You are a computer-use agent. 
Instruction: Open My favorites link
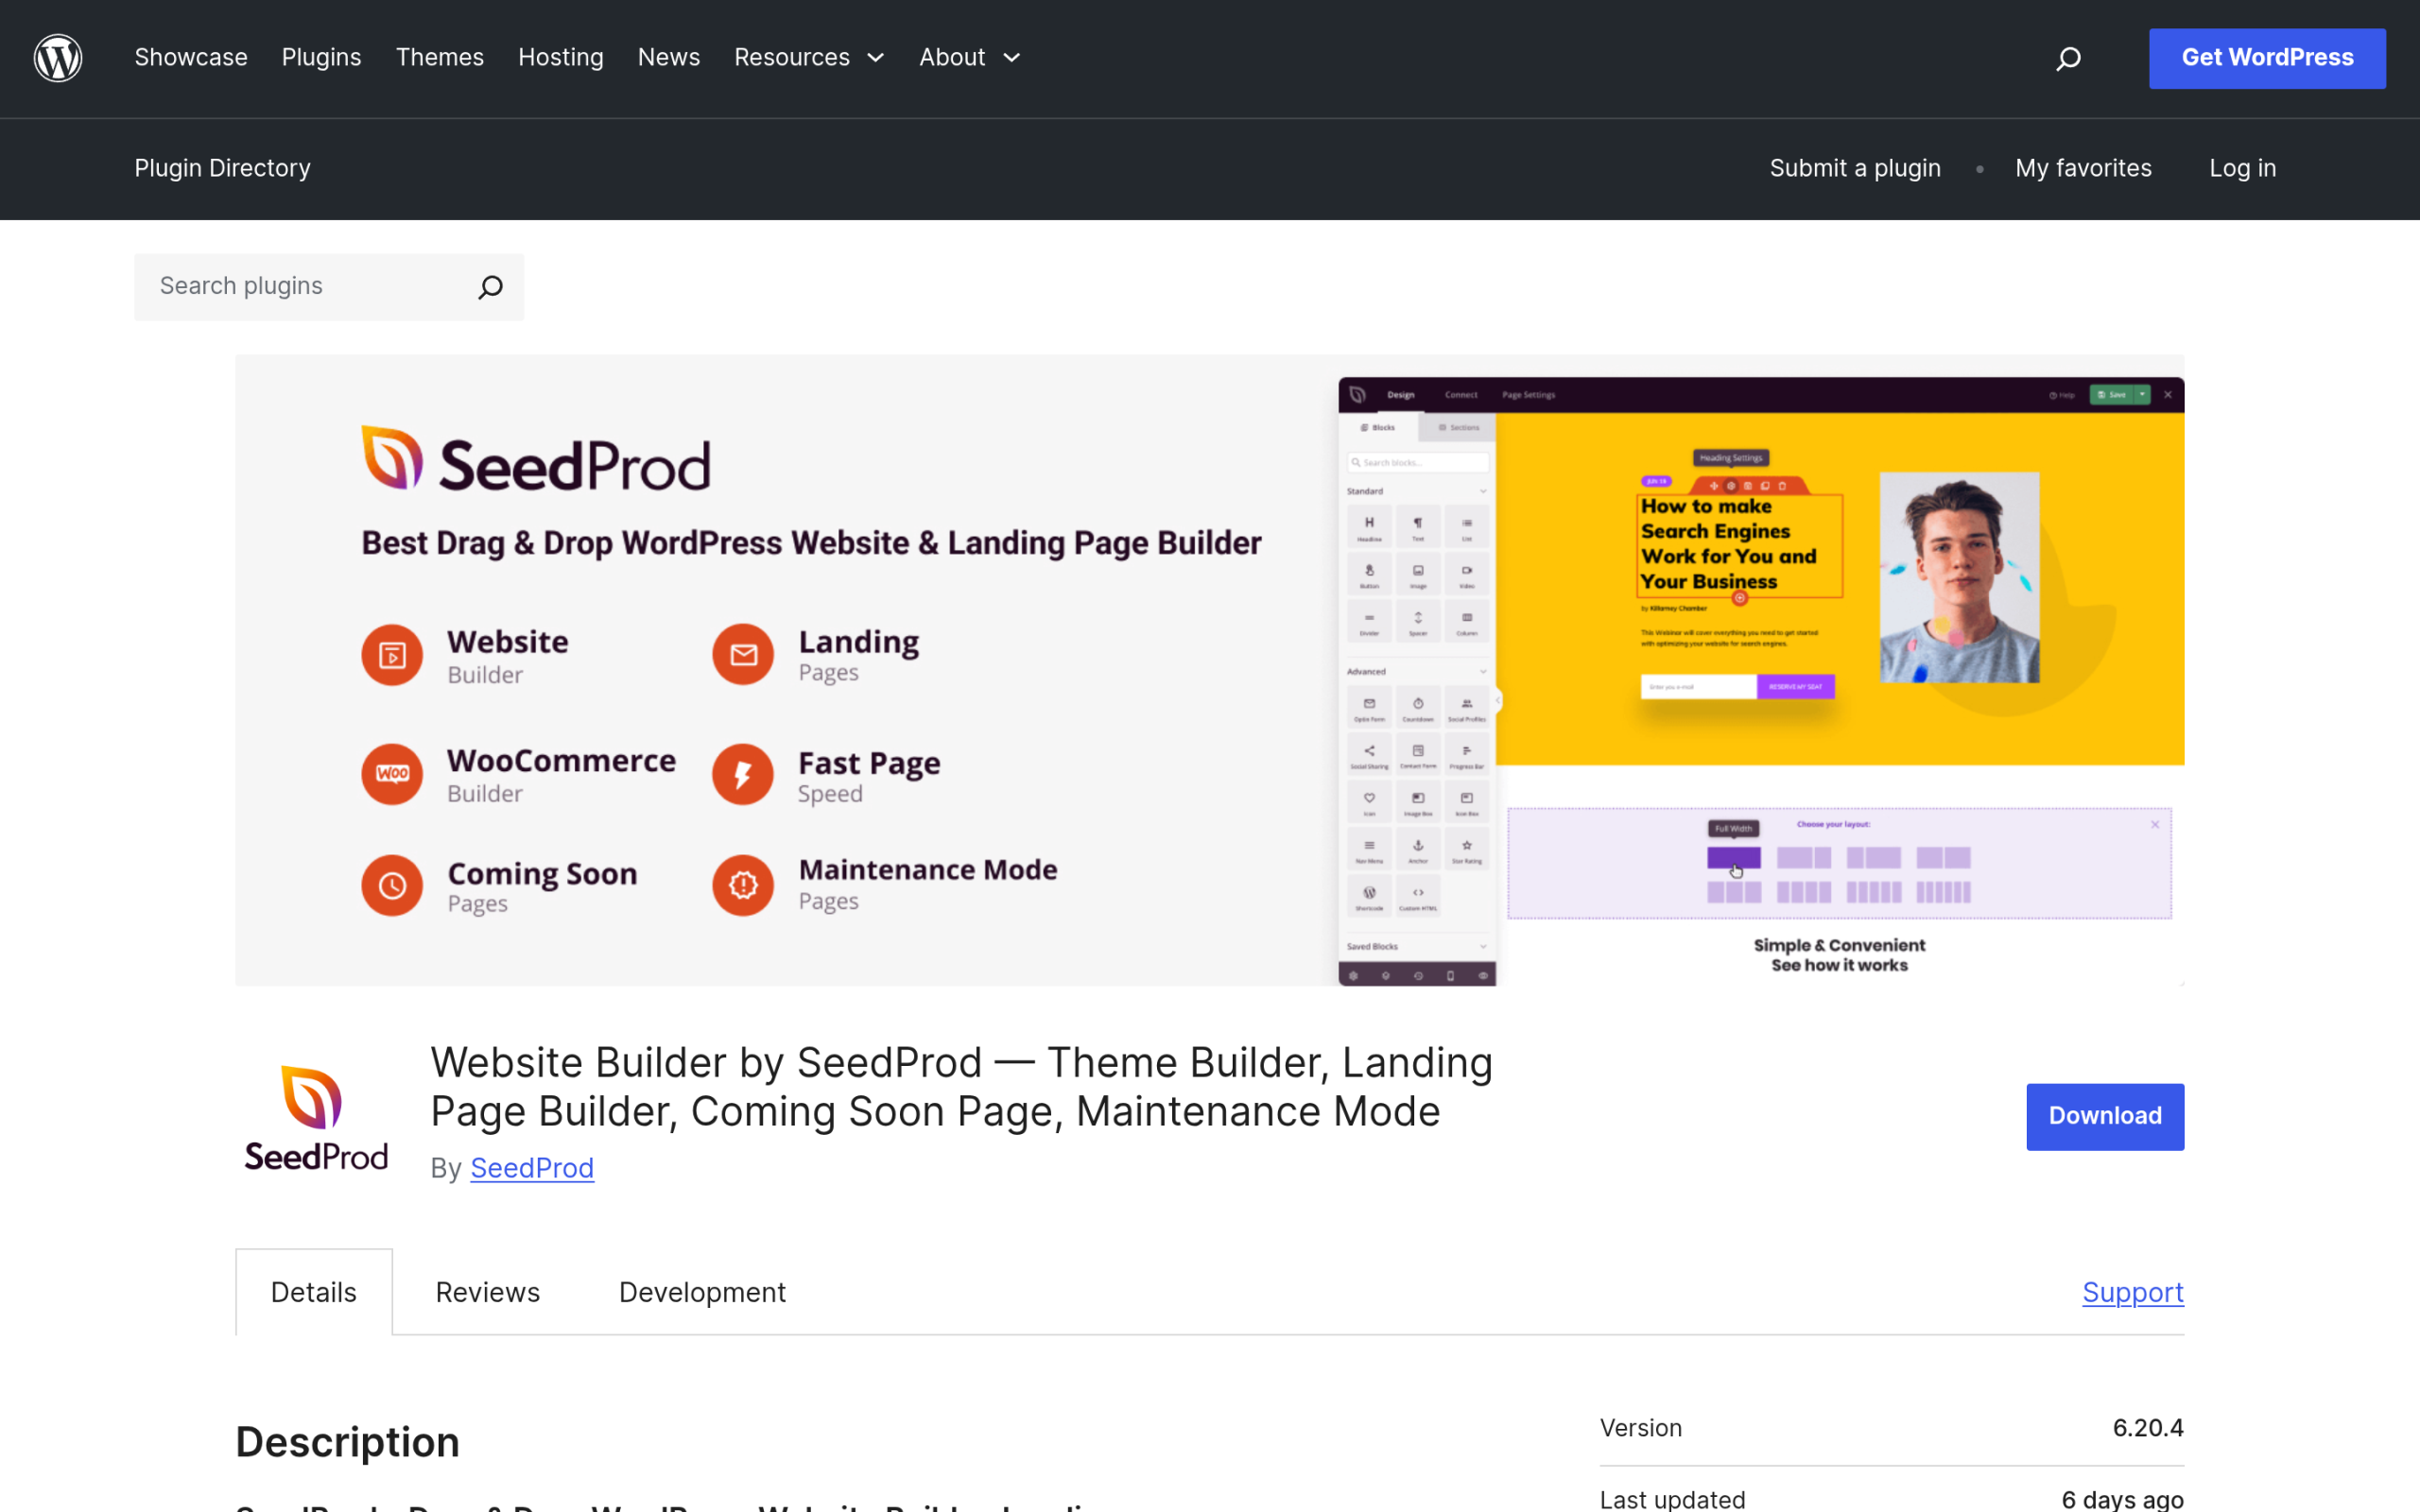2083,168
